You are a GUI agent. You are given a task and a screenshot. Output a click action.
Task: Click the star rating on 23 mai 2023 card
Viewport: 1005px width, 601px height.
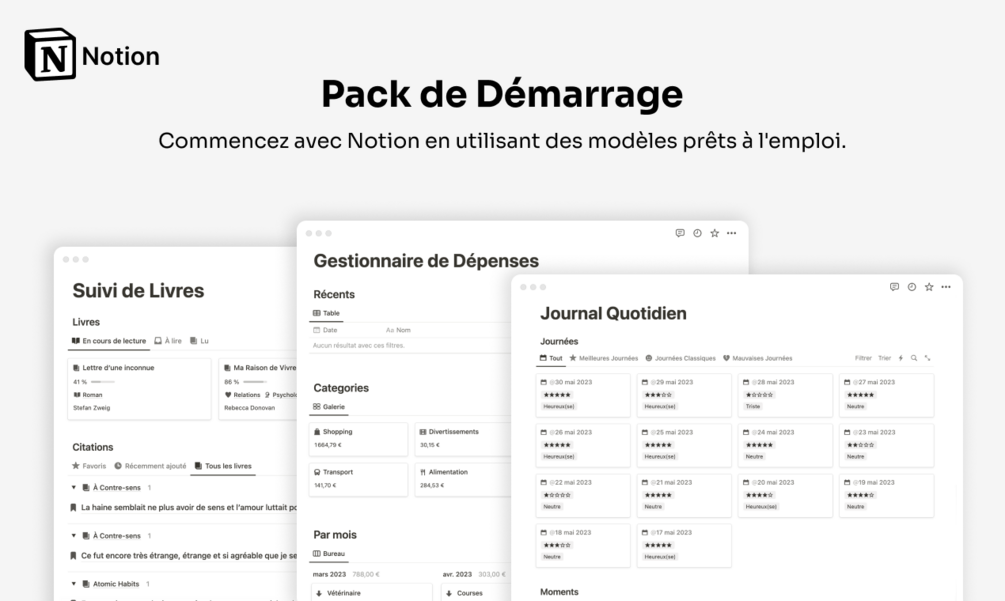click(860, 445)
